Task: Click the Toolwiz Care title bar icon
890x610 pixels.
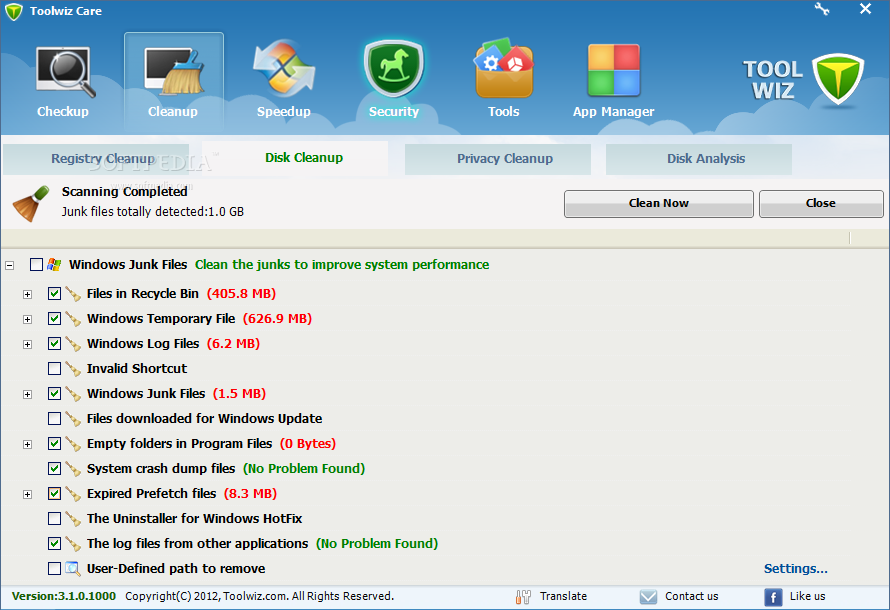Action: [x=13, y=11]
